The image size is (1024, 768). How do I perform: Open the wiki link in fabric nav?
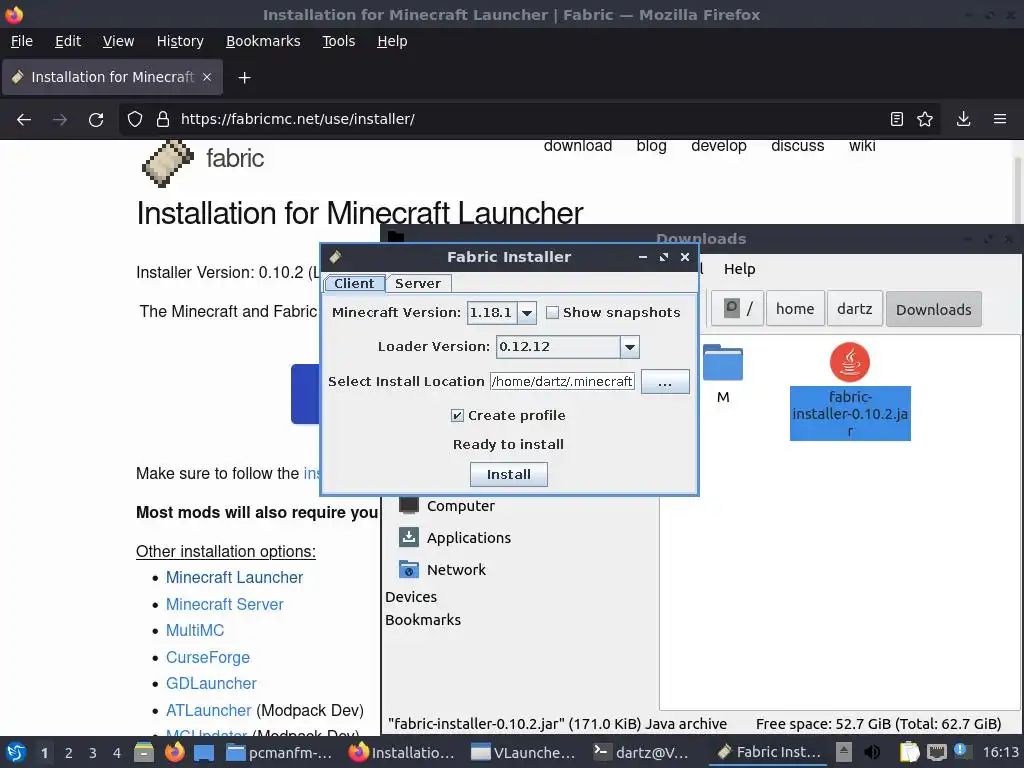coord(861,146)
